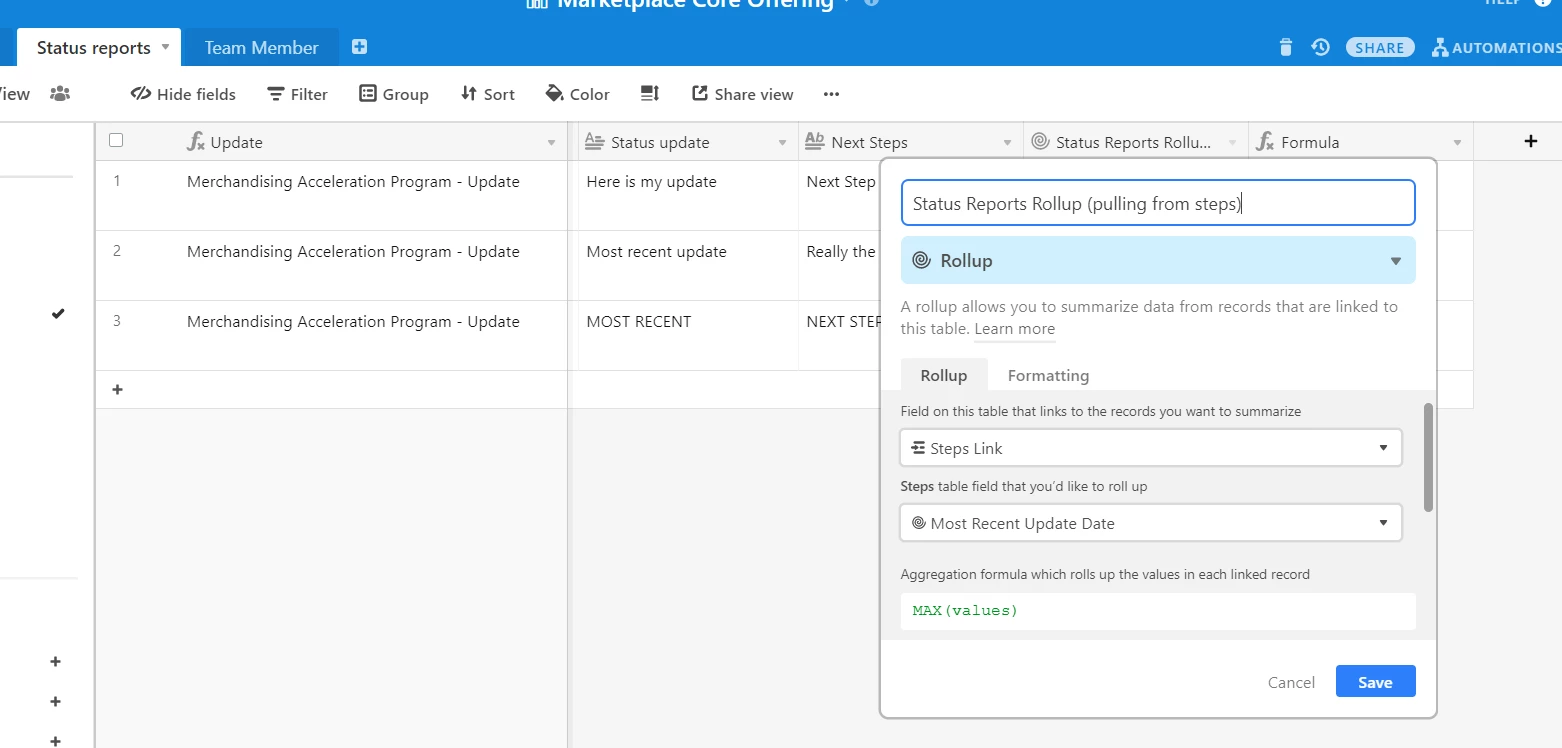Switch to the Formatting tab
Screen dimensions: 1562x748
click(1048, 375)
